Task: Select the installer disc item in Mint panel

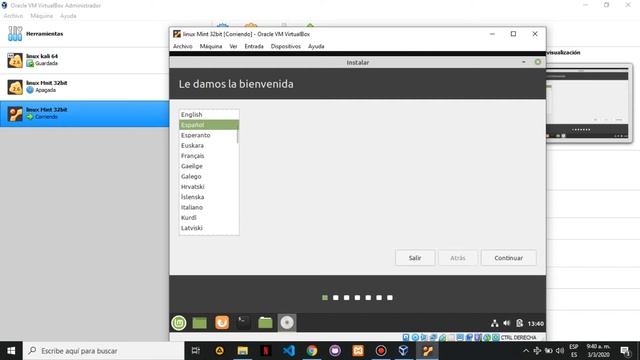Action: [287, 323]
